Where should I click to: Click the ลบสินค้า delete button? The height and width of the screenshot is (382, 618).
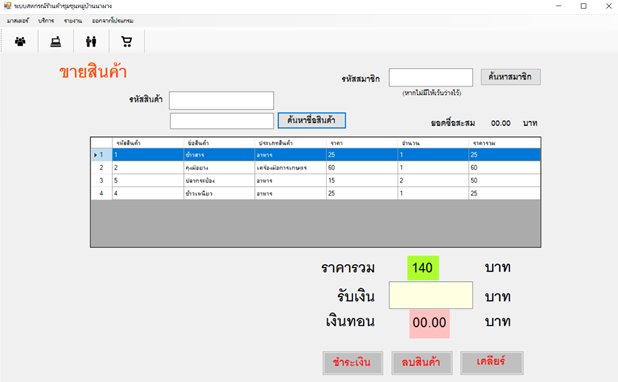pyautogui.click(x=421, y=363)
